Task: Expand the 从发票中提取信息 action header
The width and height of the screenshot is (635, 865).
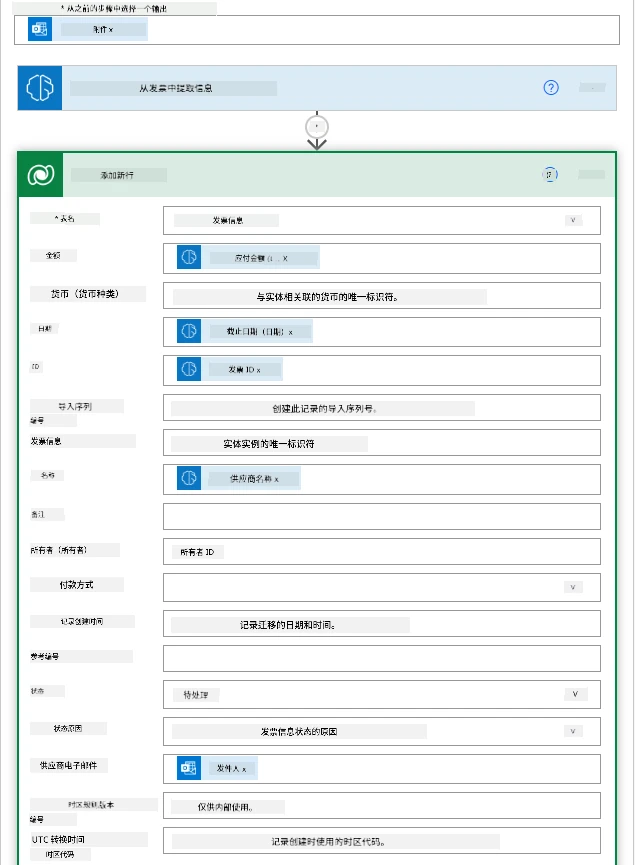Action: (317, 88)
